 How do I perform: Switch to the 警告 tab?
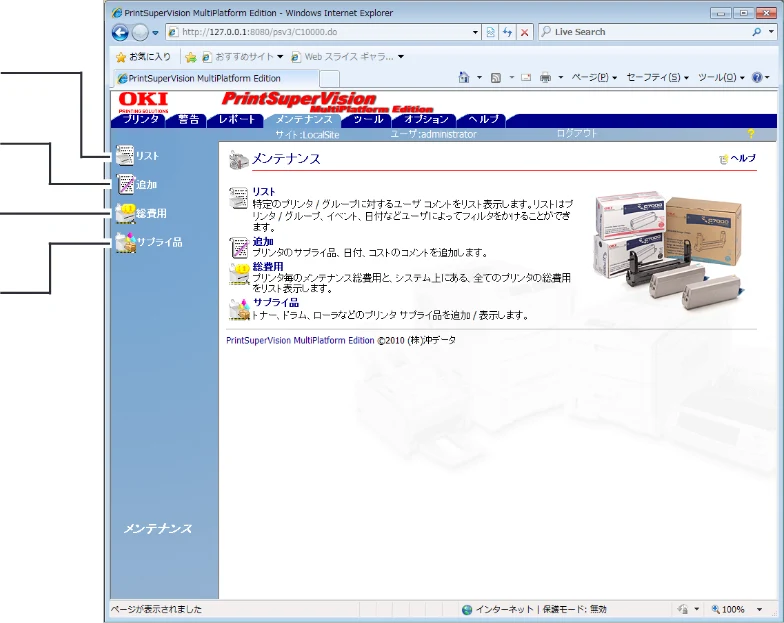coord(188,120)
